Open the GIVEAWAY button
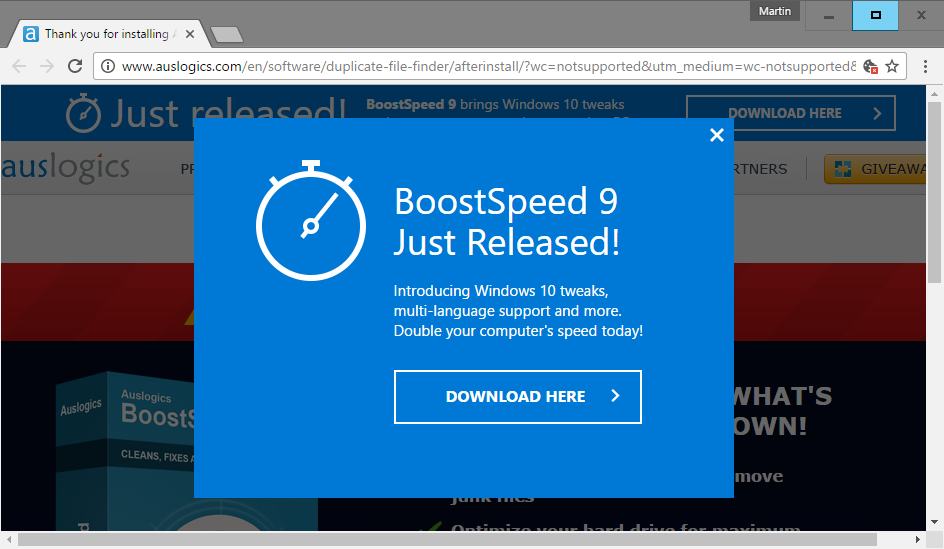The image size is (944, 549). pyautogui.click(x=875, y=169)
